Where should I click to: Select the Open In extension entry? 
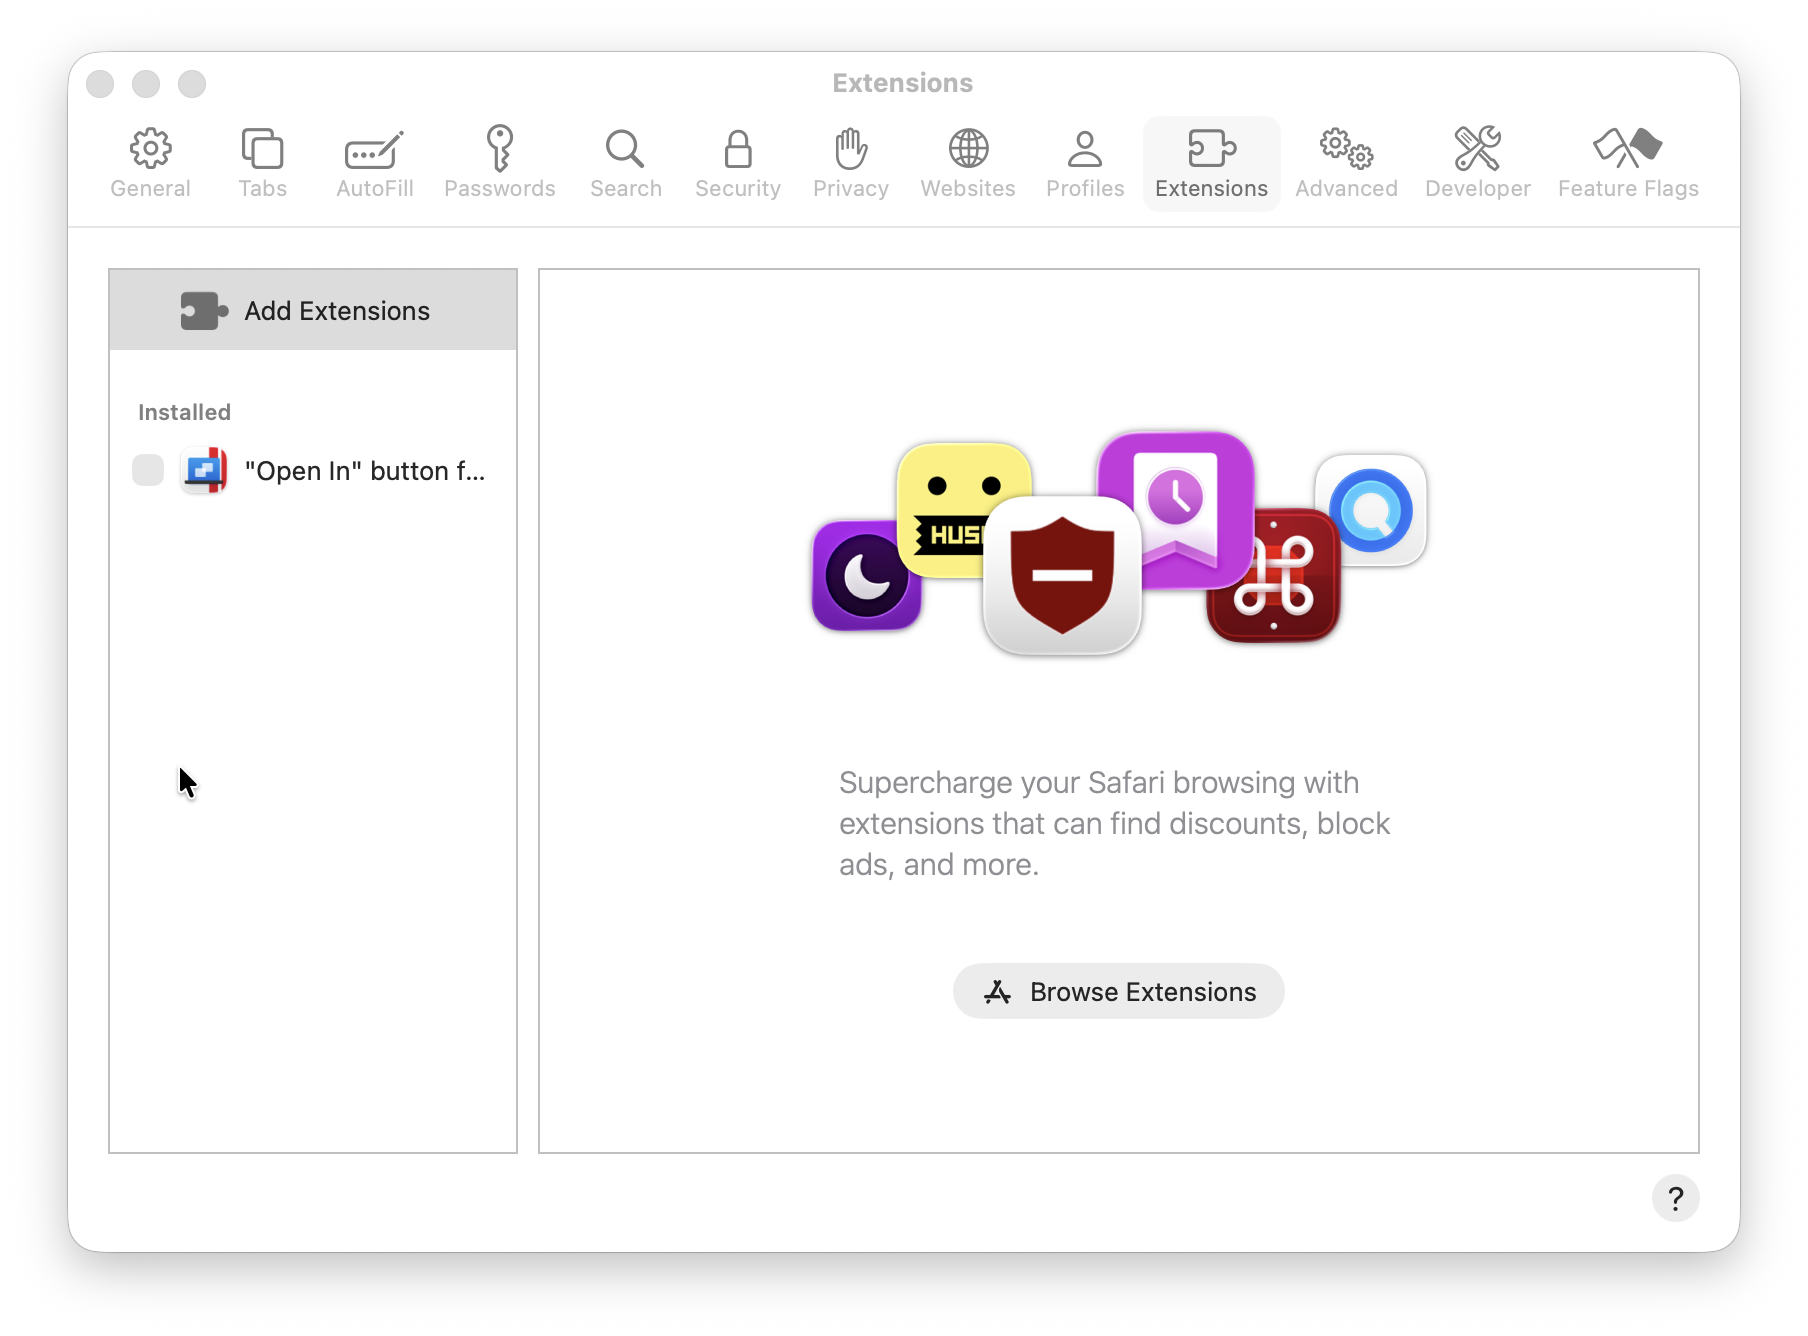[367, 470]
